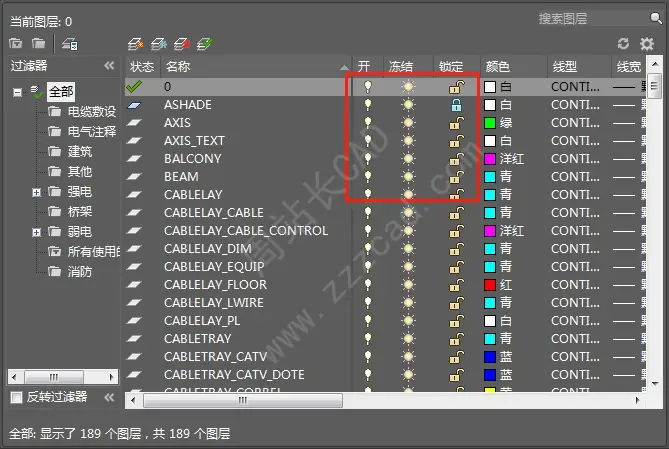Change linetype of the BEAM layer

(575, 177)
